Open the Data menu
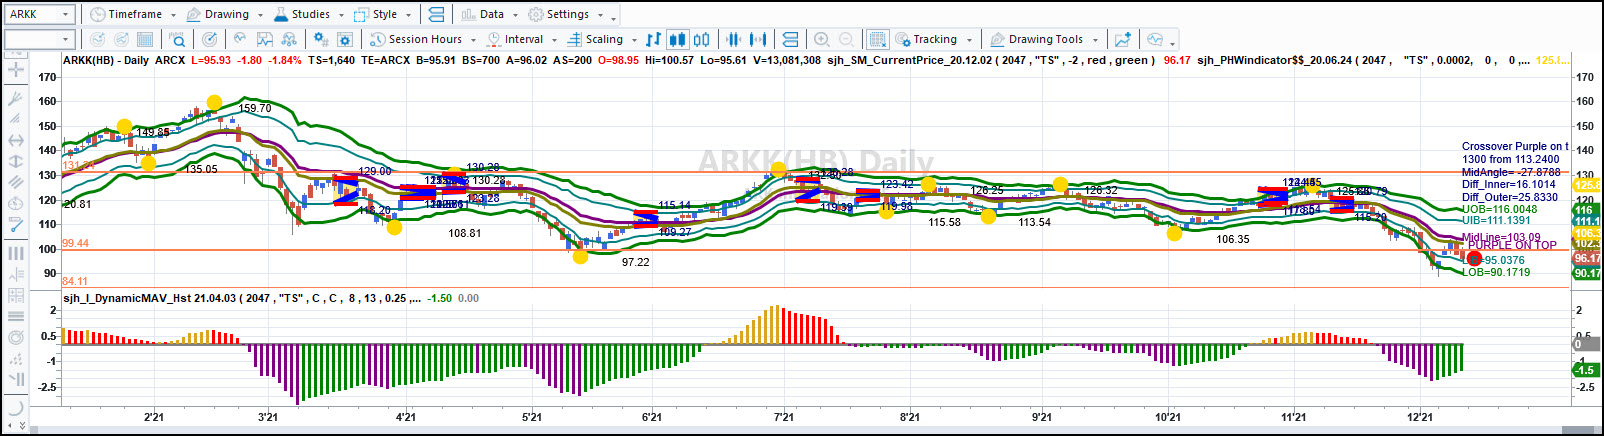Image resolution: width=1604 pixels, height=436 pixels. 490,14
